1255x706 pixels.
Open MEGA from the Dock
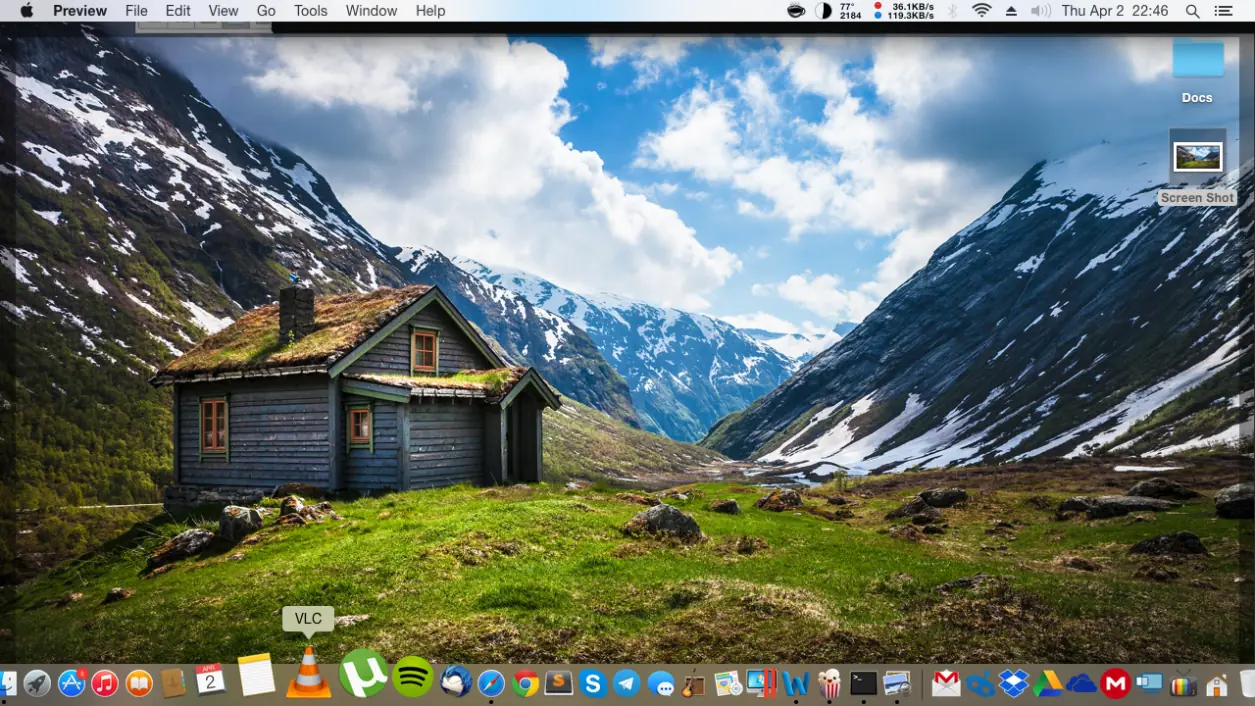[1115, 683]
